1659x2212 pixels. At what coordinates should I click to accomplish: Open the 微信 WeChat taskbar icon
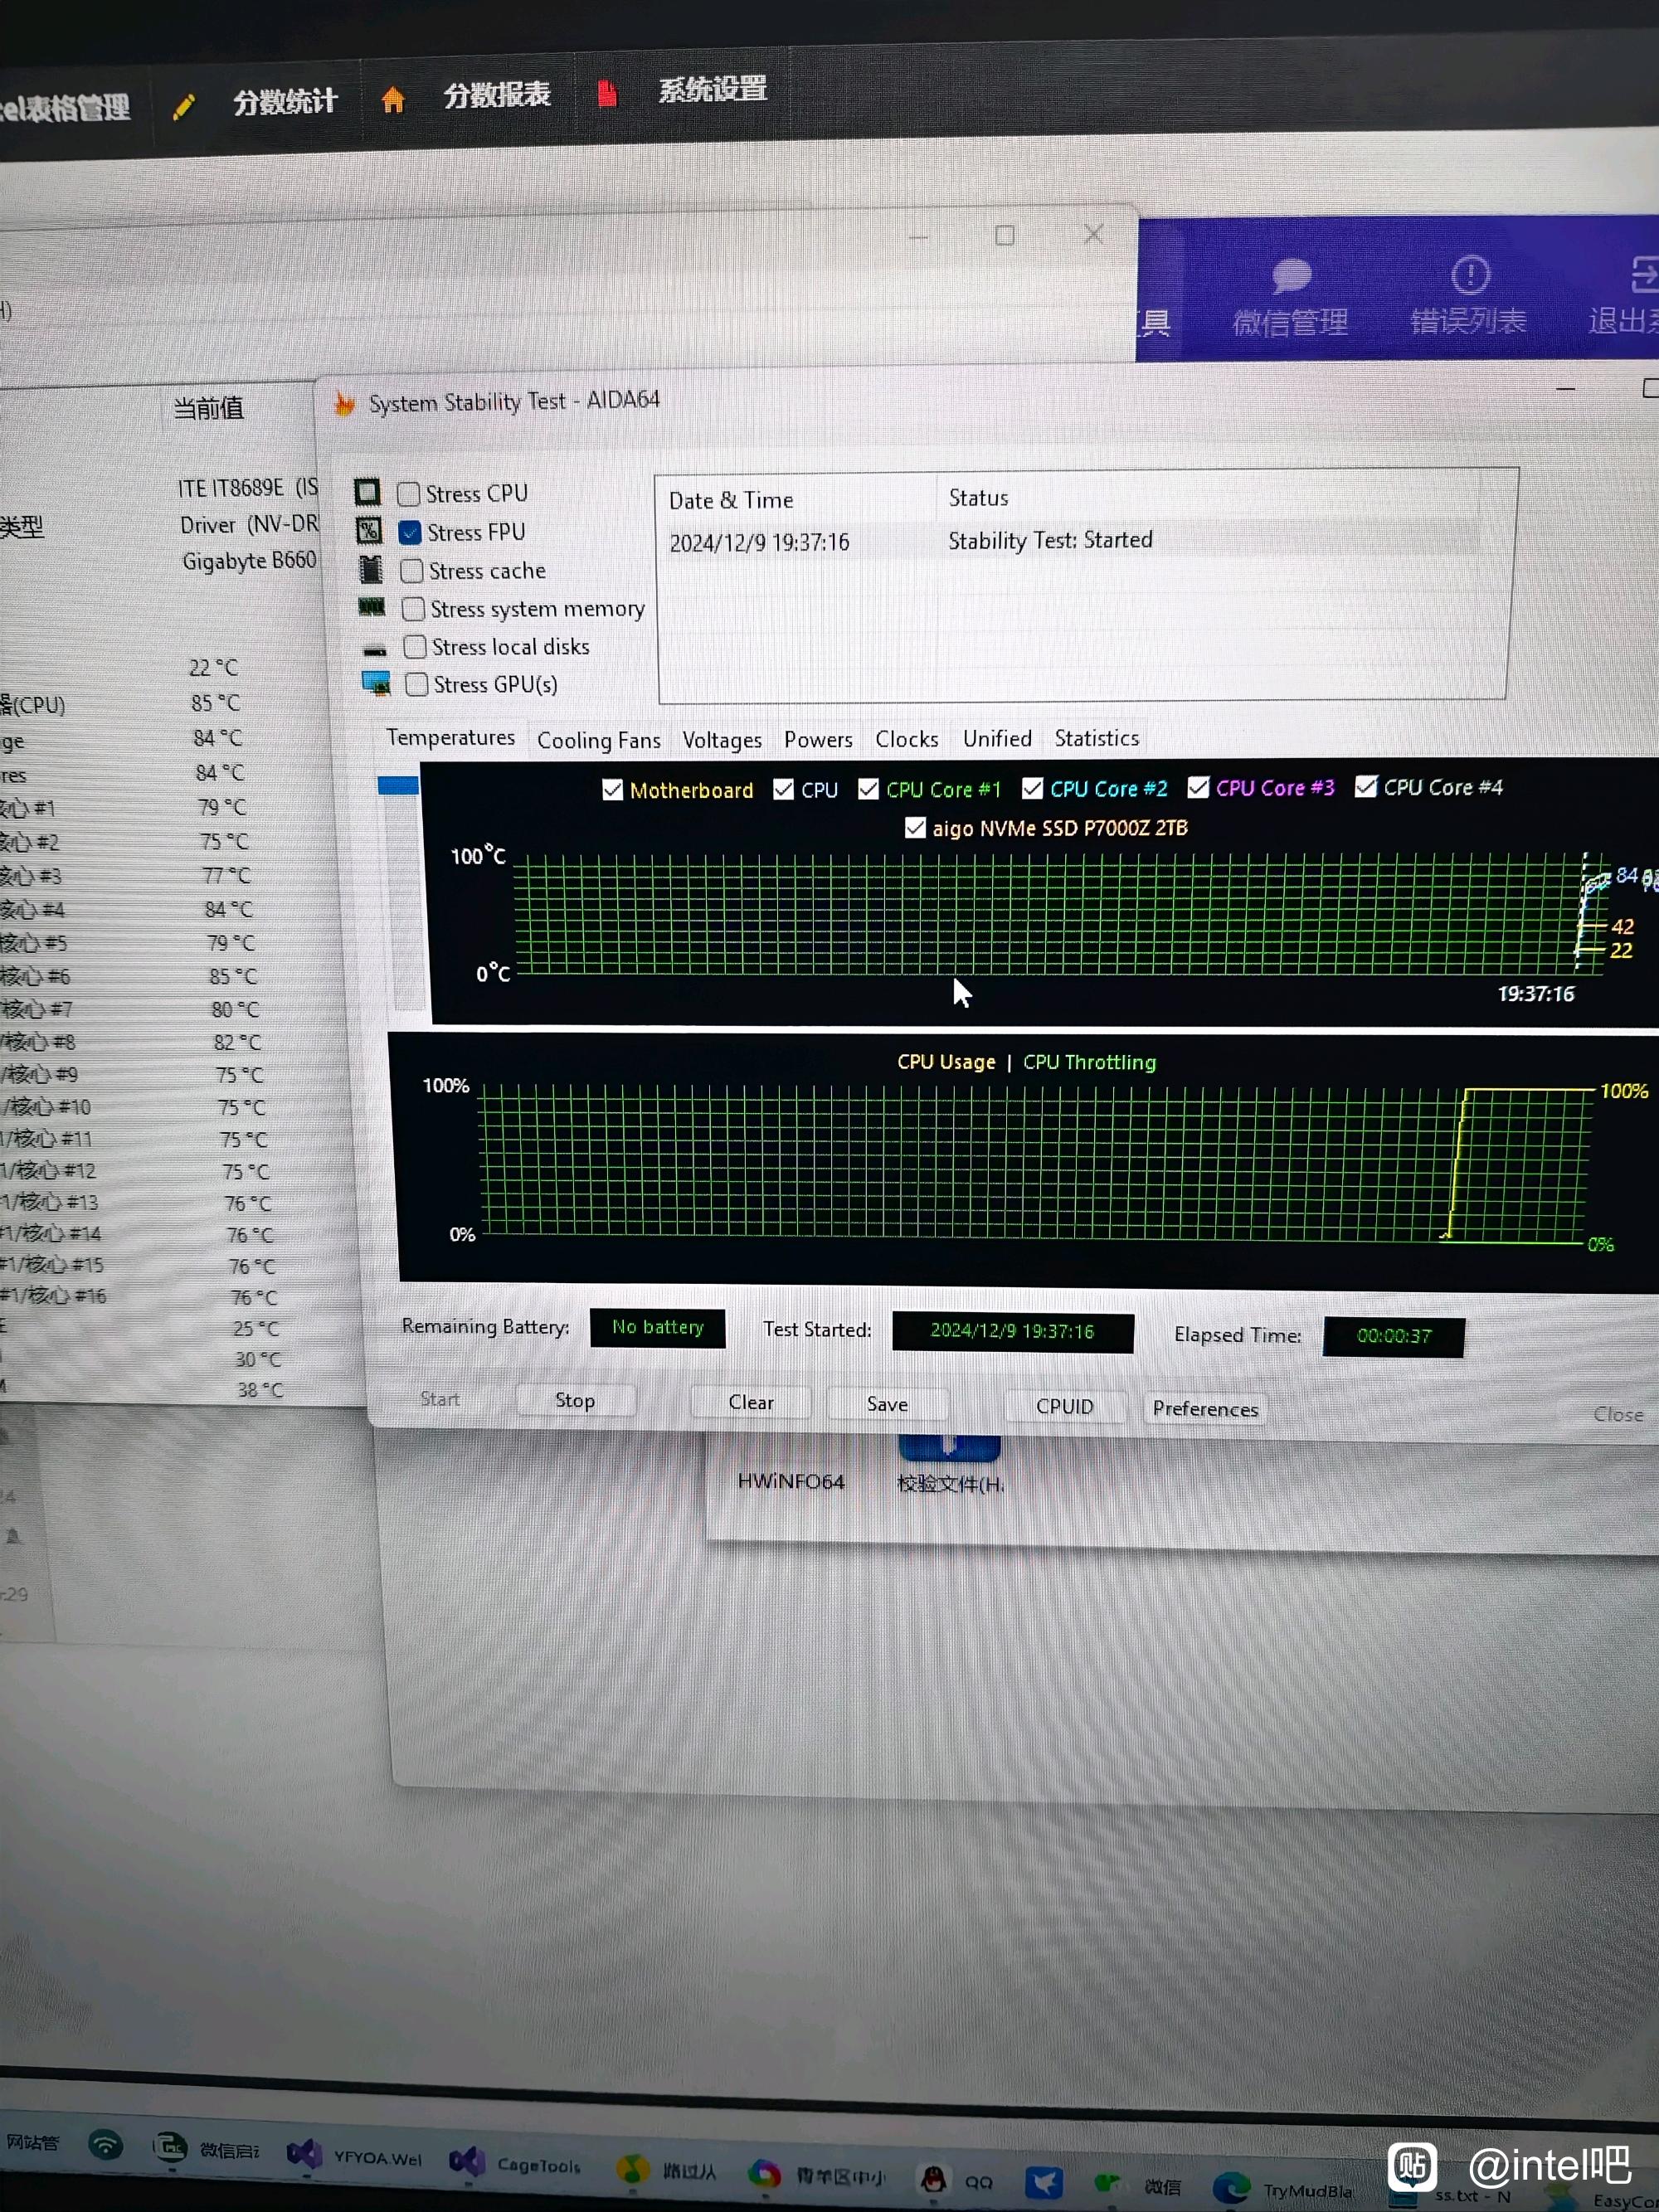pos(1108,2185)
